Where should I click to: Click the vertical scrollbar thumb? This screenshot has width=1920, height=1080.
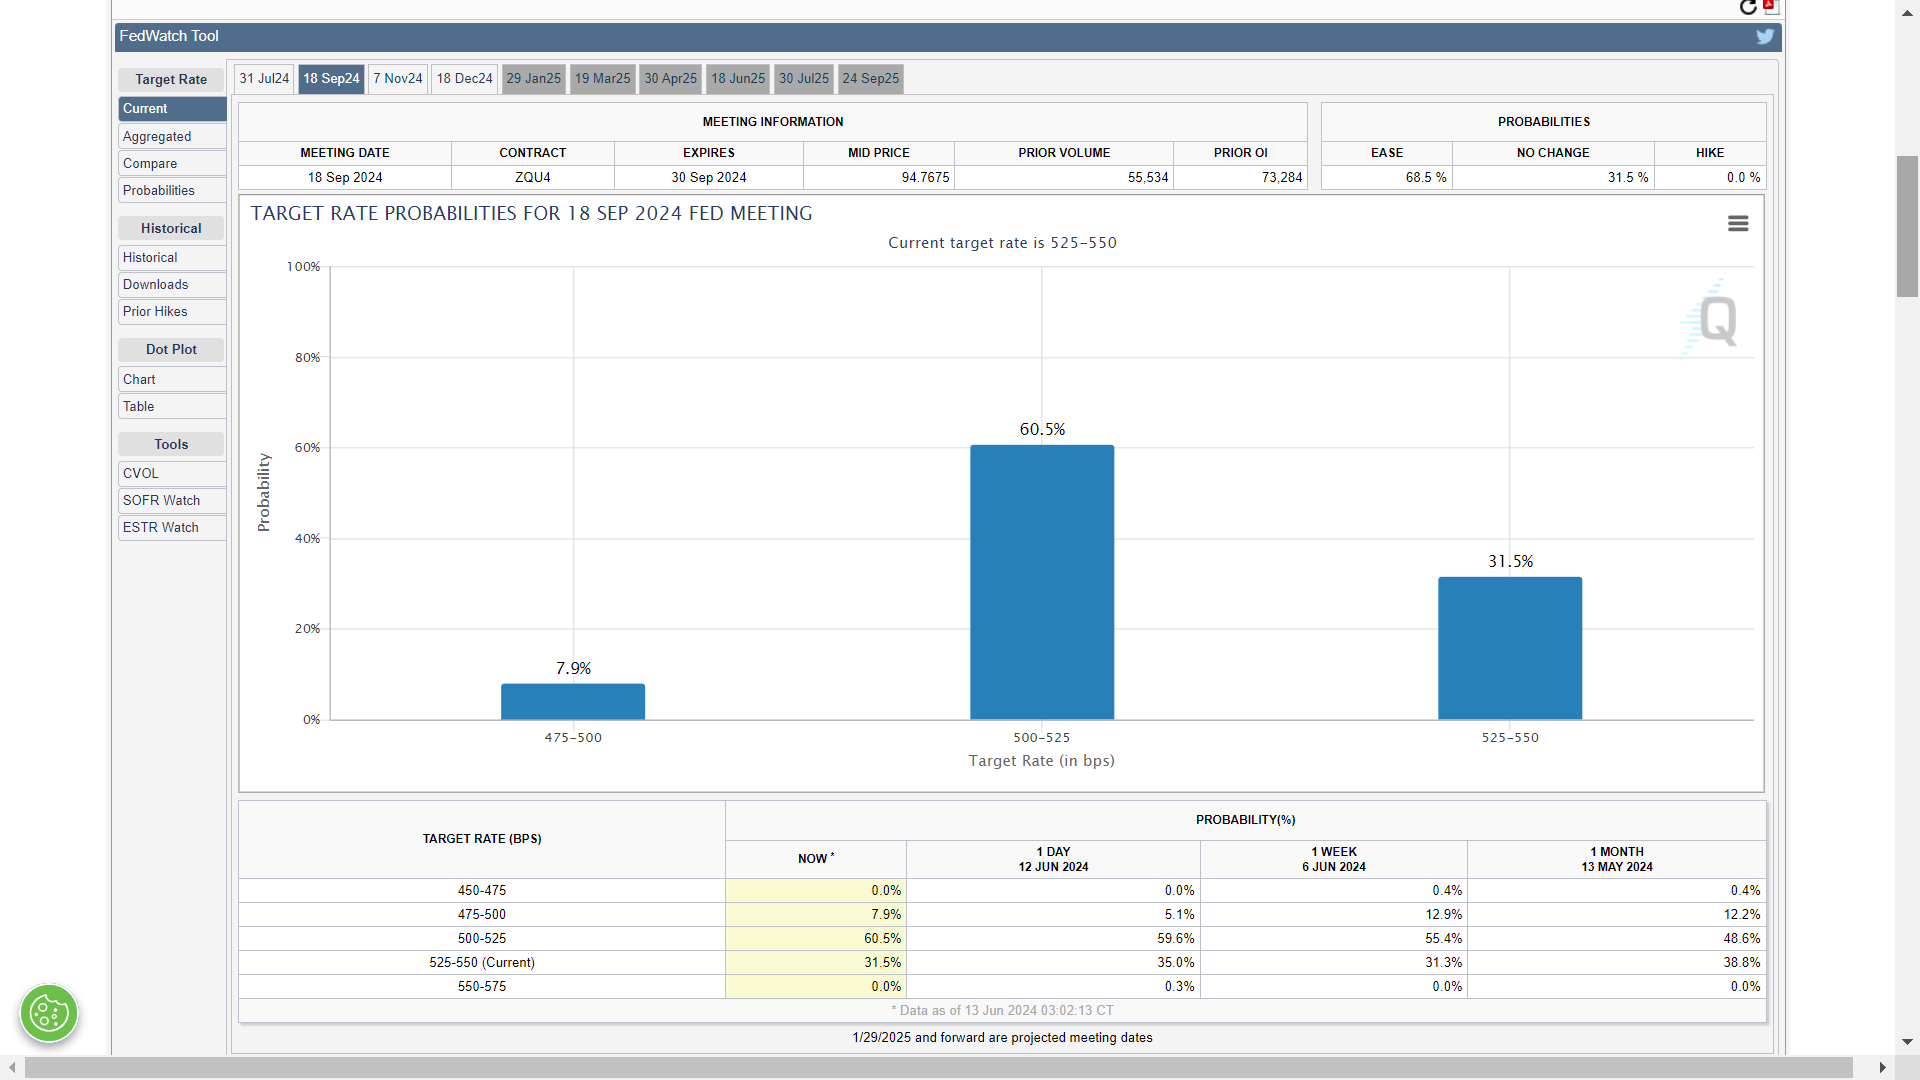click(x=1907, y=226)
